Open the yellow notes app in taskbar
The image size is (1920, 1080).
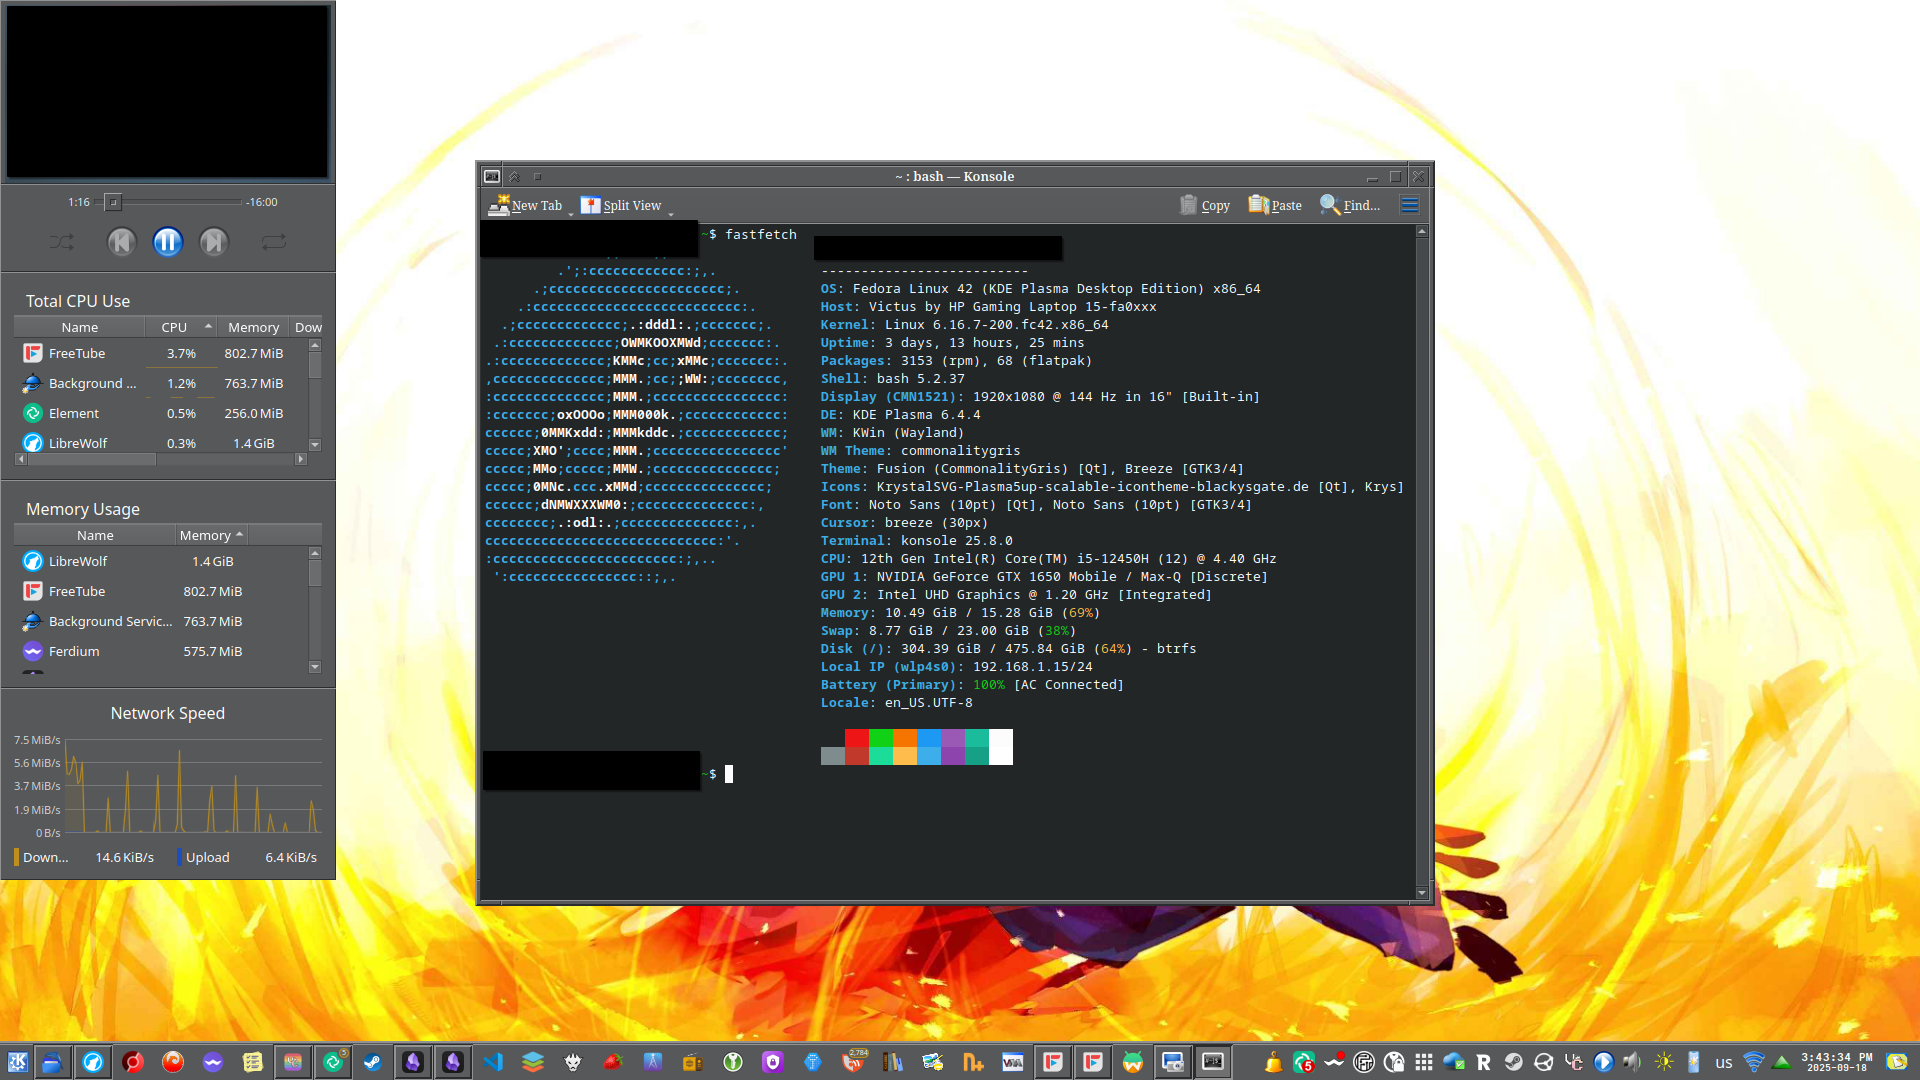pyautogui.click(x=253, y=1062)
